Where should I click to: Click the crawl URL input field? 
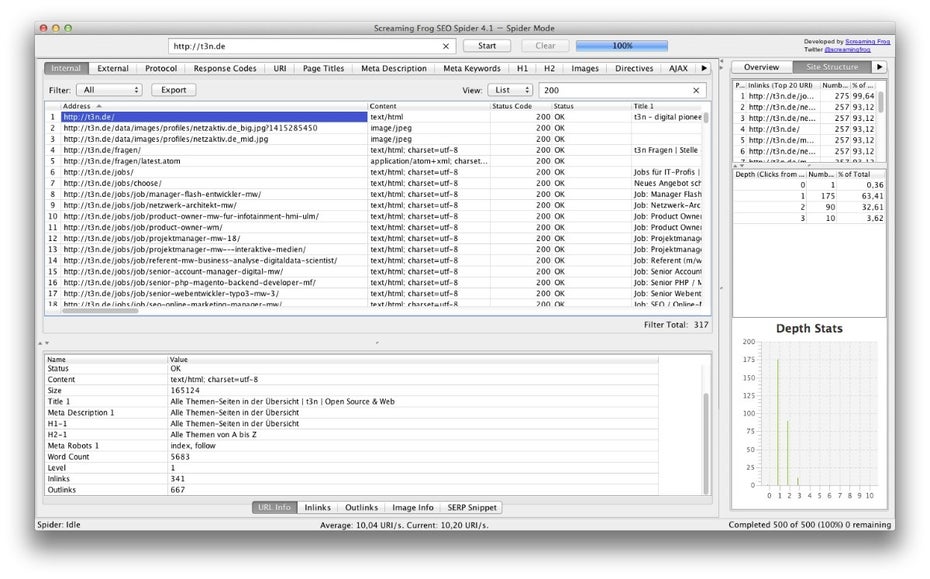pos(312,46)
